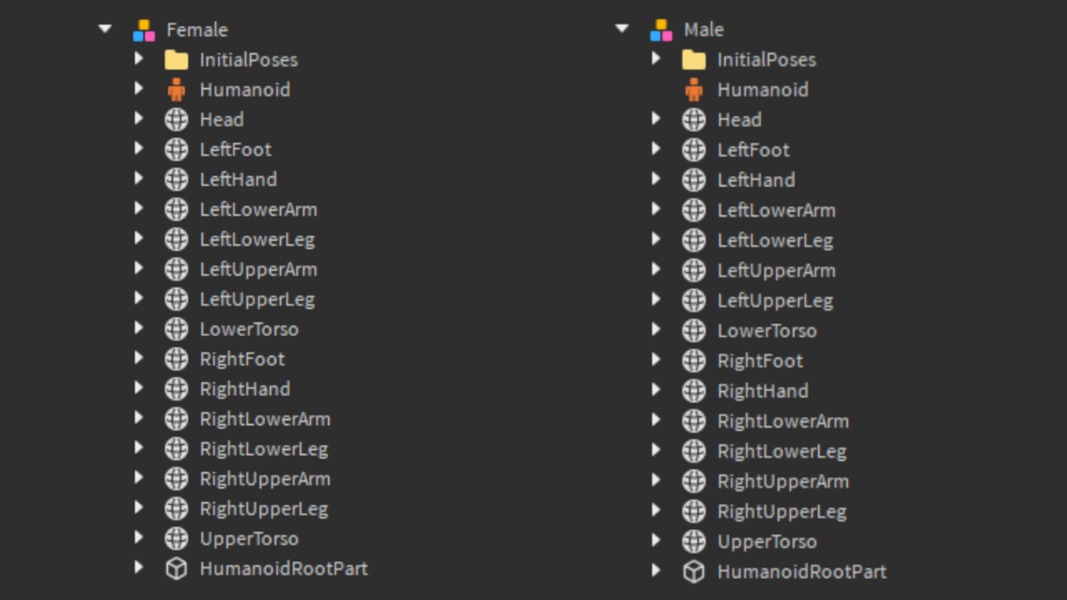The width and height of the screenshot is (1067, 600).
Task: Select Male's LeftFoot item
Action: 752,150
